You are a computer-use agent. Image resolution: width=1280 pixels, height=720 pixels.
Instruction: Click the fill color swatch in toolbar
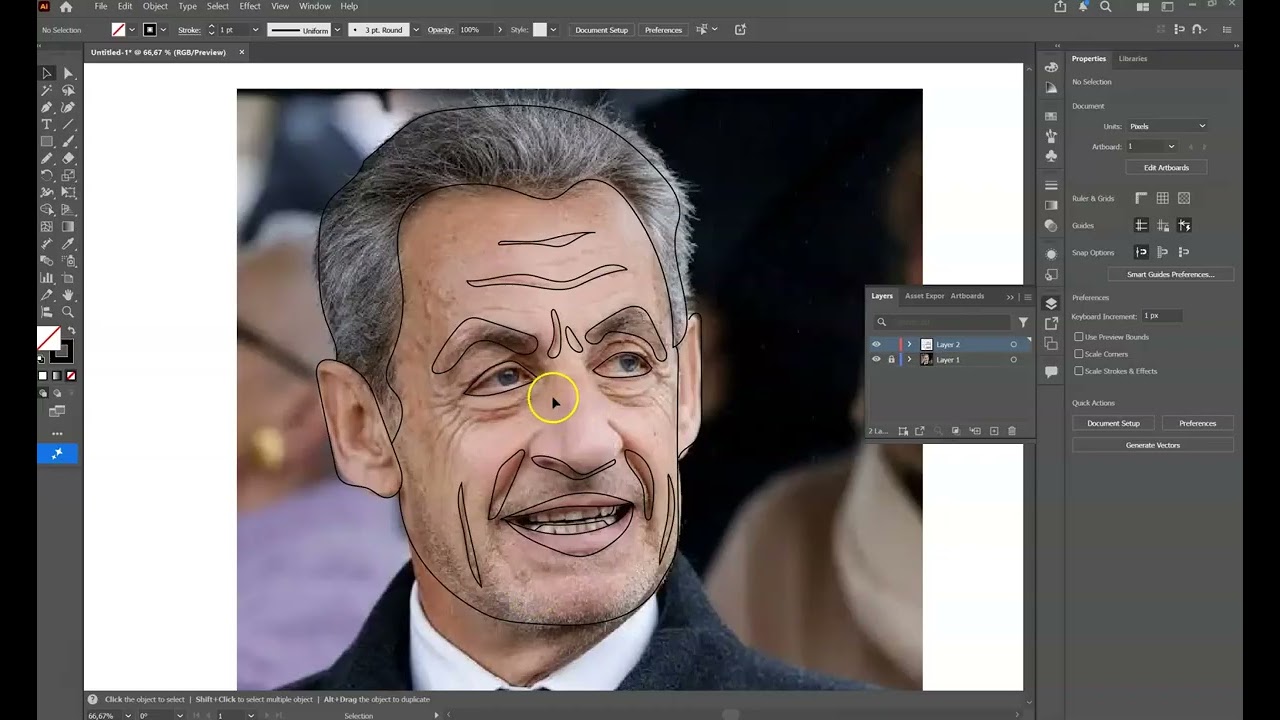48,338
